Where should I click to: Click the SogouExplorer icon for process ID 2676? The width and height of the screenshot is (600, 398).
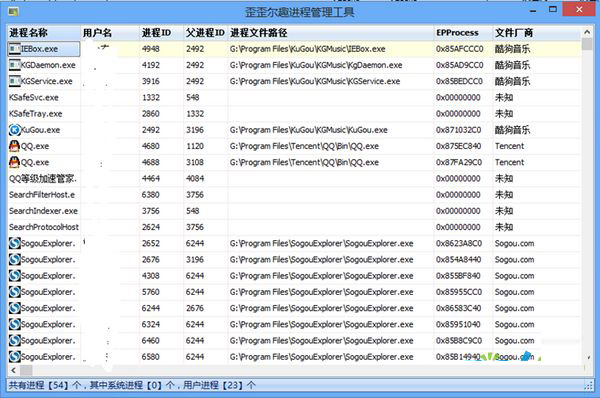tap(15, 259)
